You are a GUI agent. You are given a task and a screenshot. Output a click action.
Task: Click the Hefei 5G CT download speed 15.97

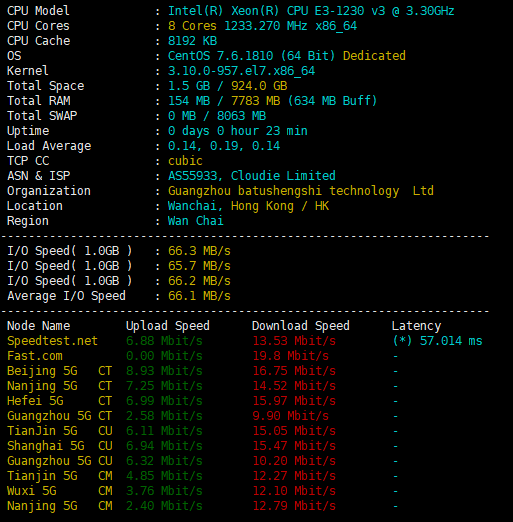[x=294, y=401]
